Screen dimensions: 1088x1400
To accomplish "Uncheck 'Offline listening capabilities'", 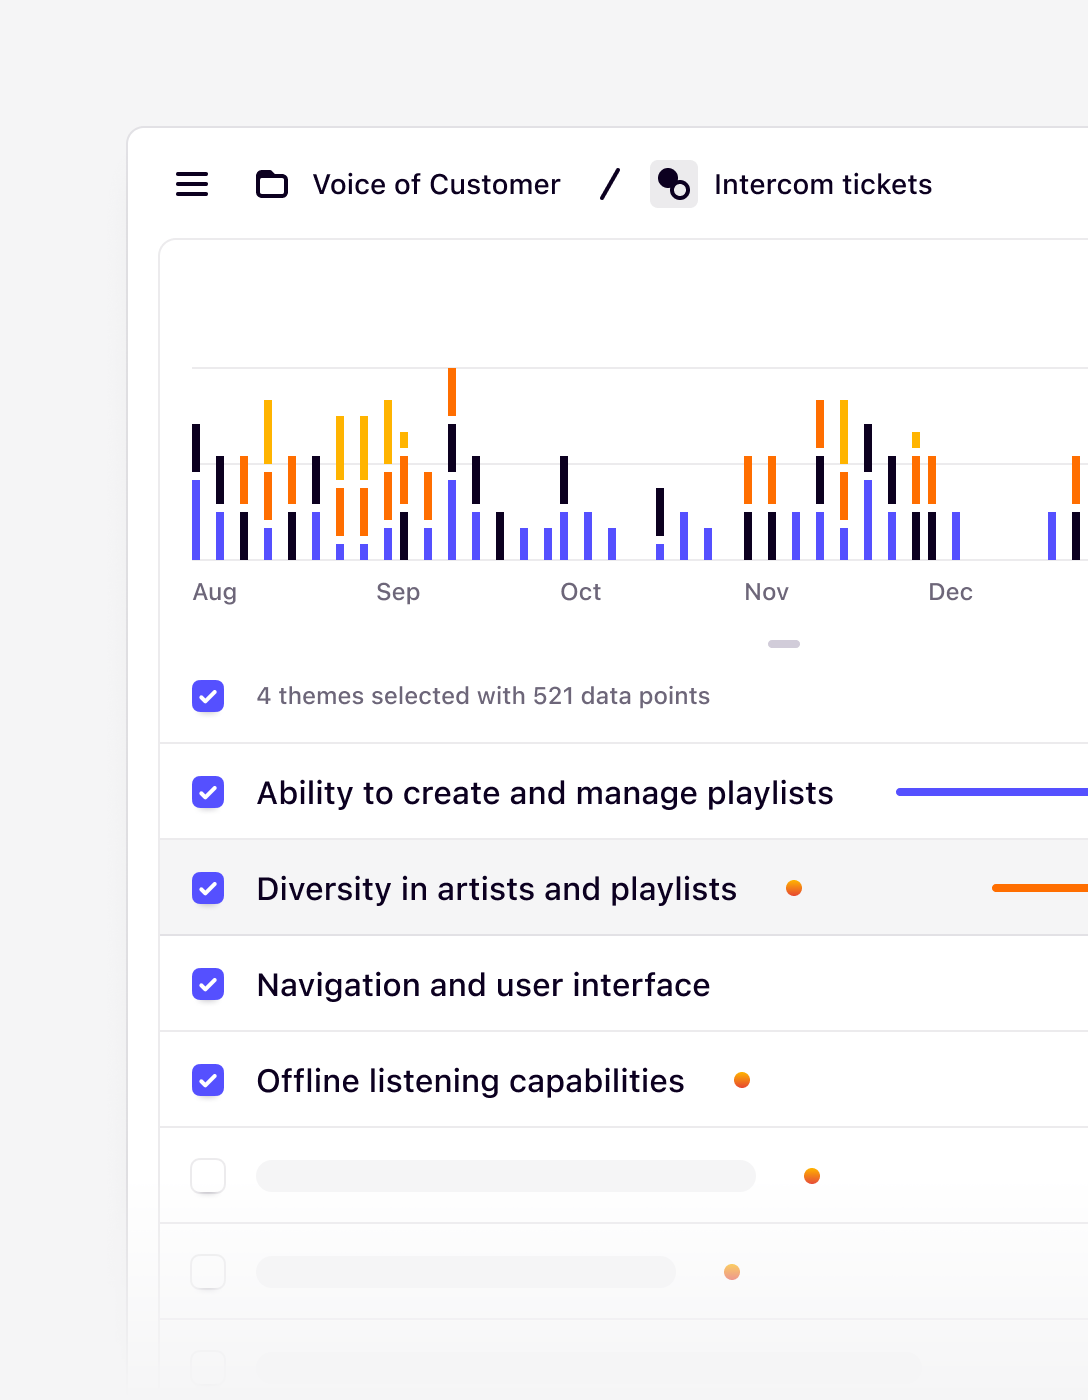I will coord(208,1080).
